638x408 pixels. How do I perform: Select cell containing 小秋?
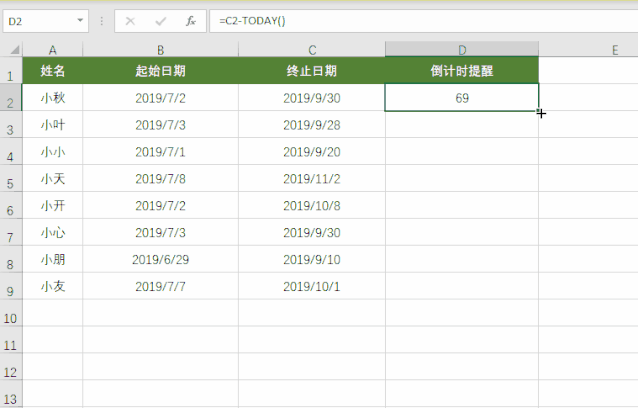pyautogui.click(x=52, y=98)
